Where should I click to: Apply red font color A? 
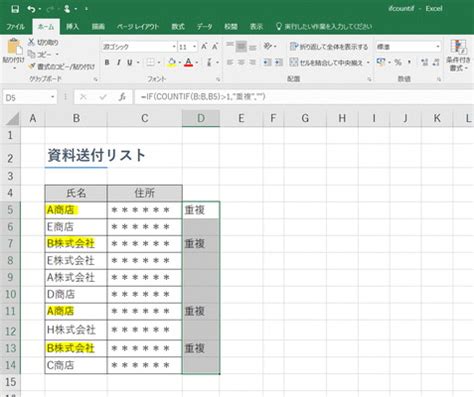click(x=189, y=62)
